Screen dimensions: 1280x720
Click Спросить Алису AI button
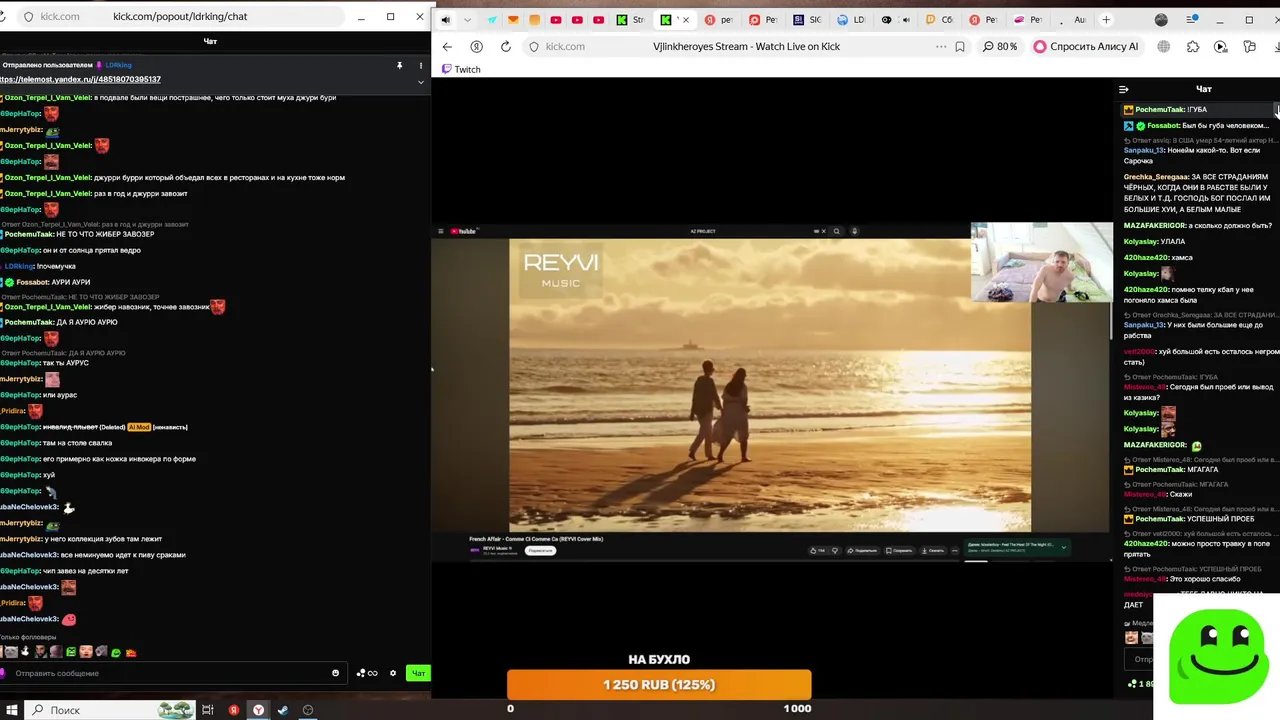tap(1087, 46)
